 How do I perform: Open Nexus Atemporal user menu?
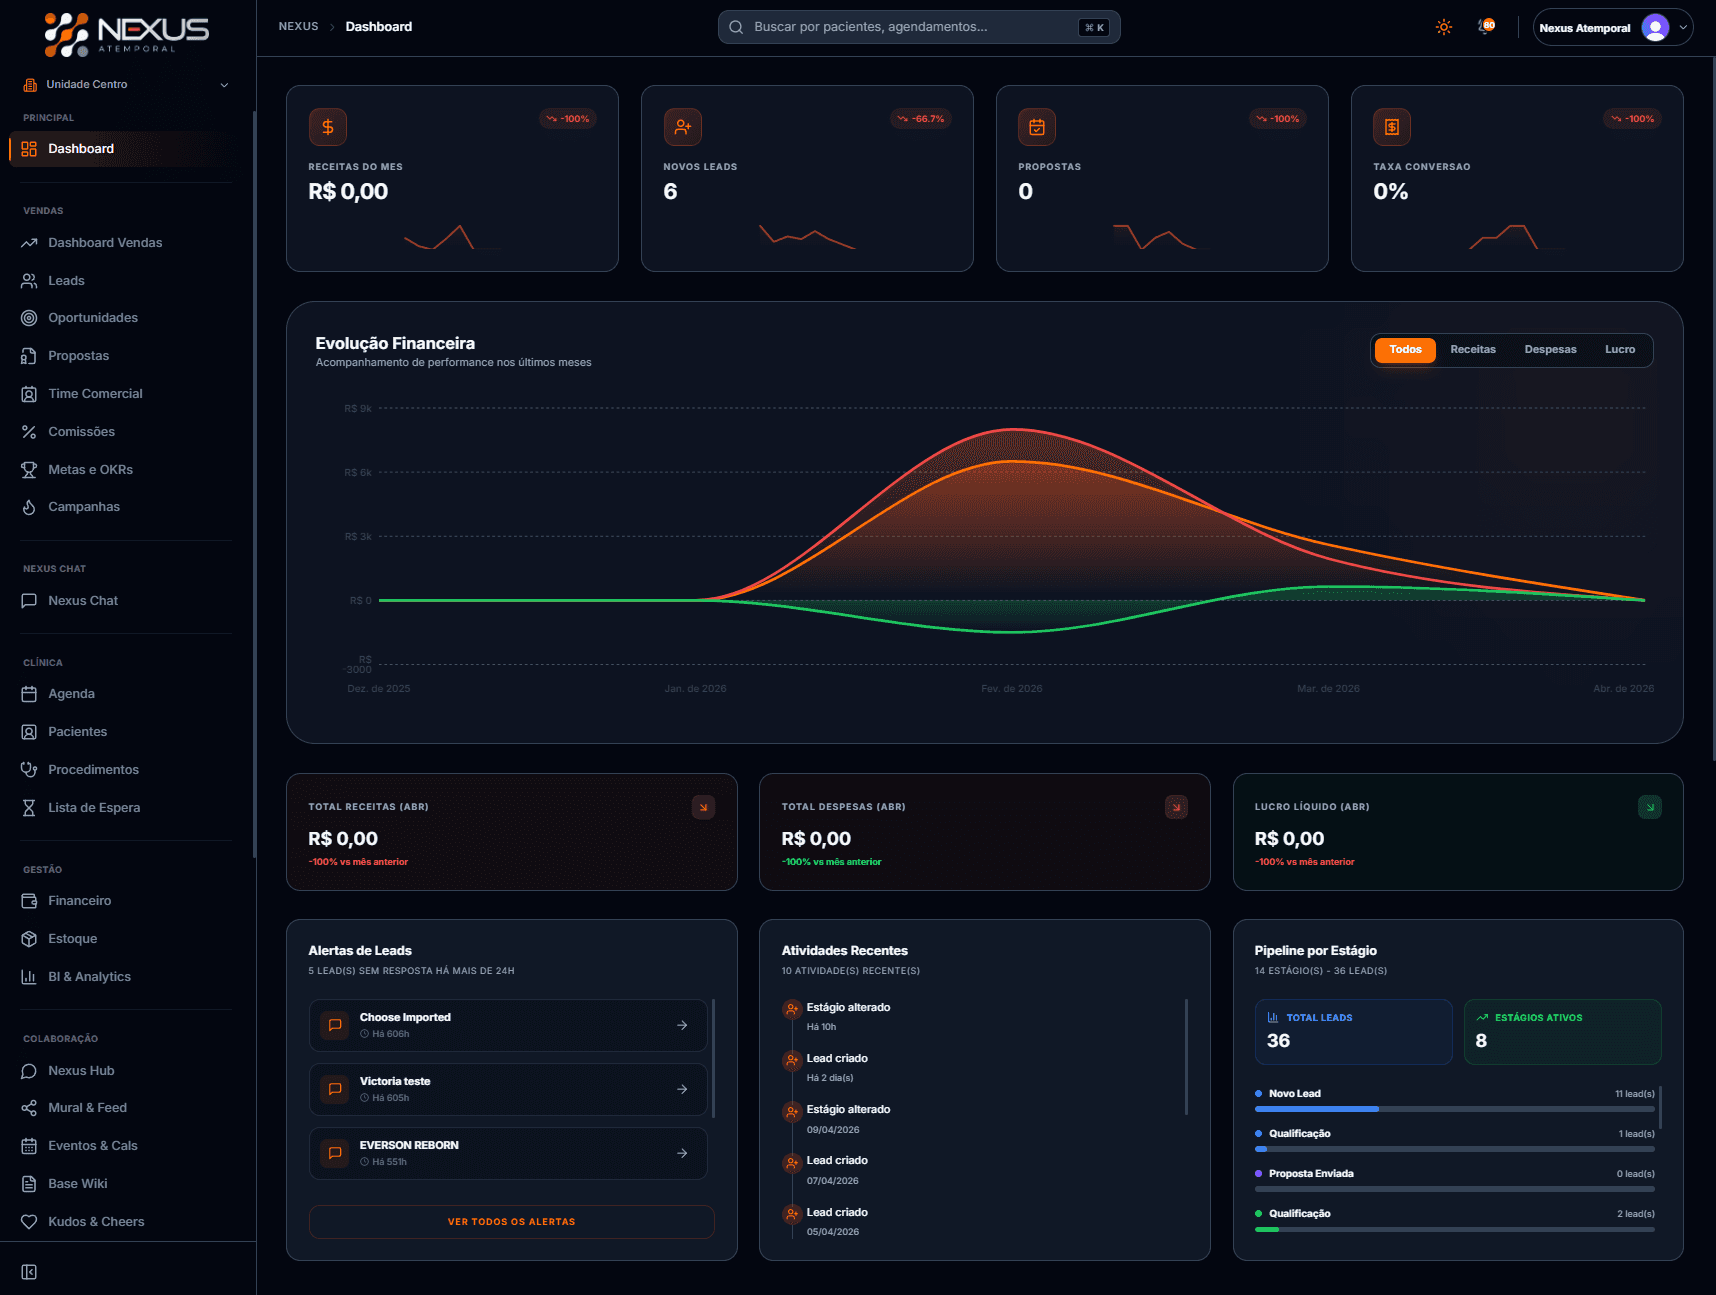tap(1612, 28)
